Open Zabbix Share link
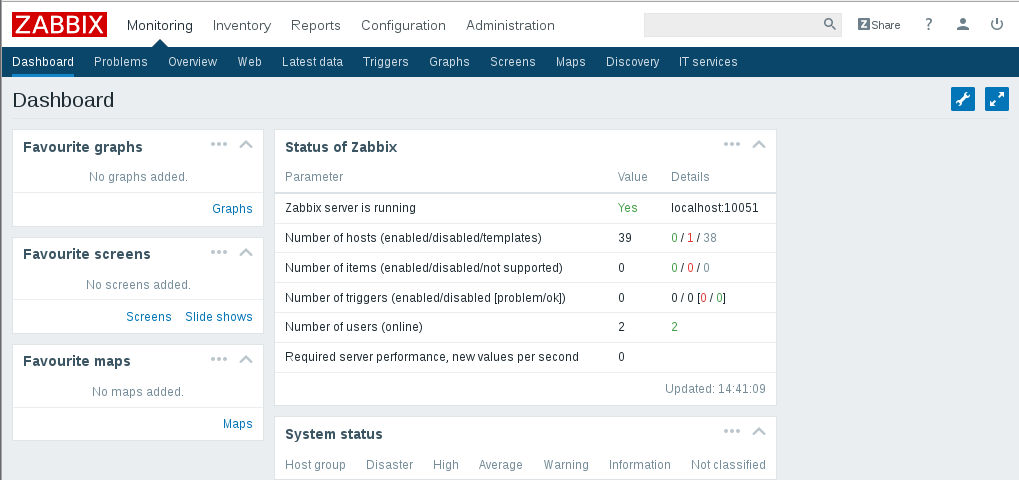The height and width of the screenshot is (480, 1019). (879, 25)
